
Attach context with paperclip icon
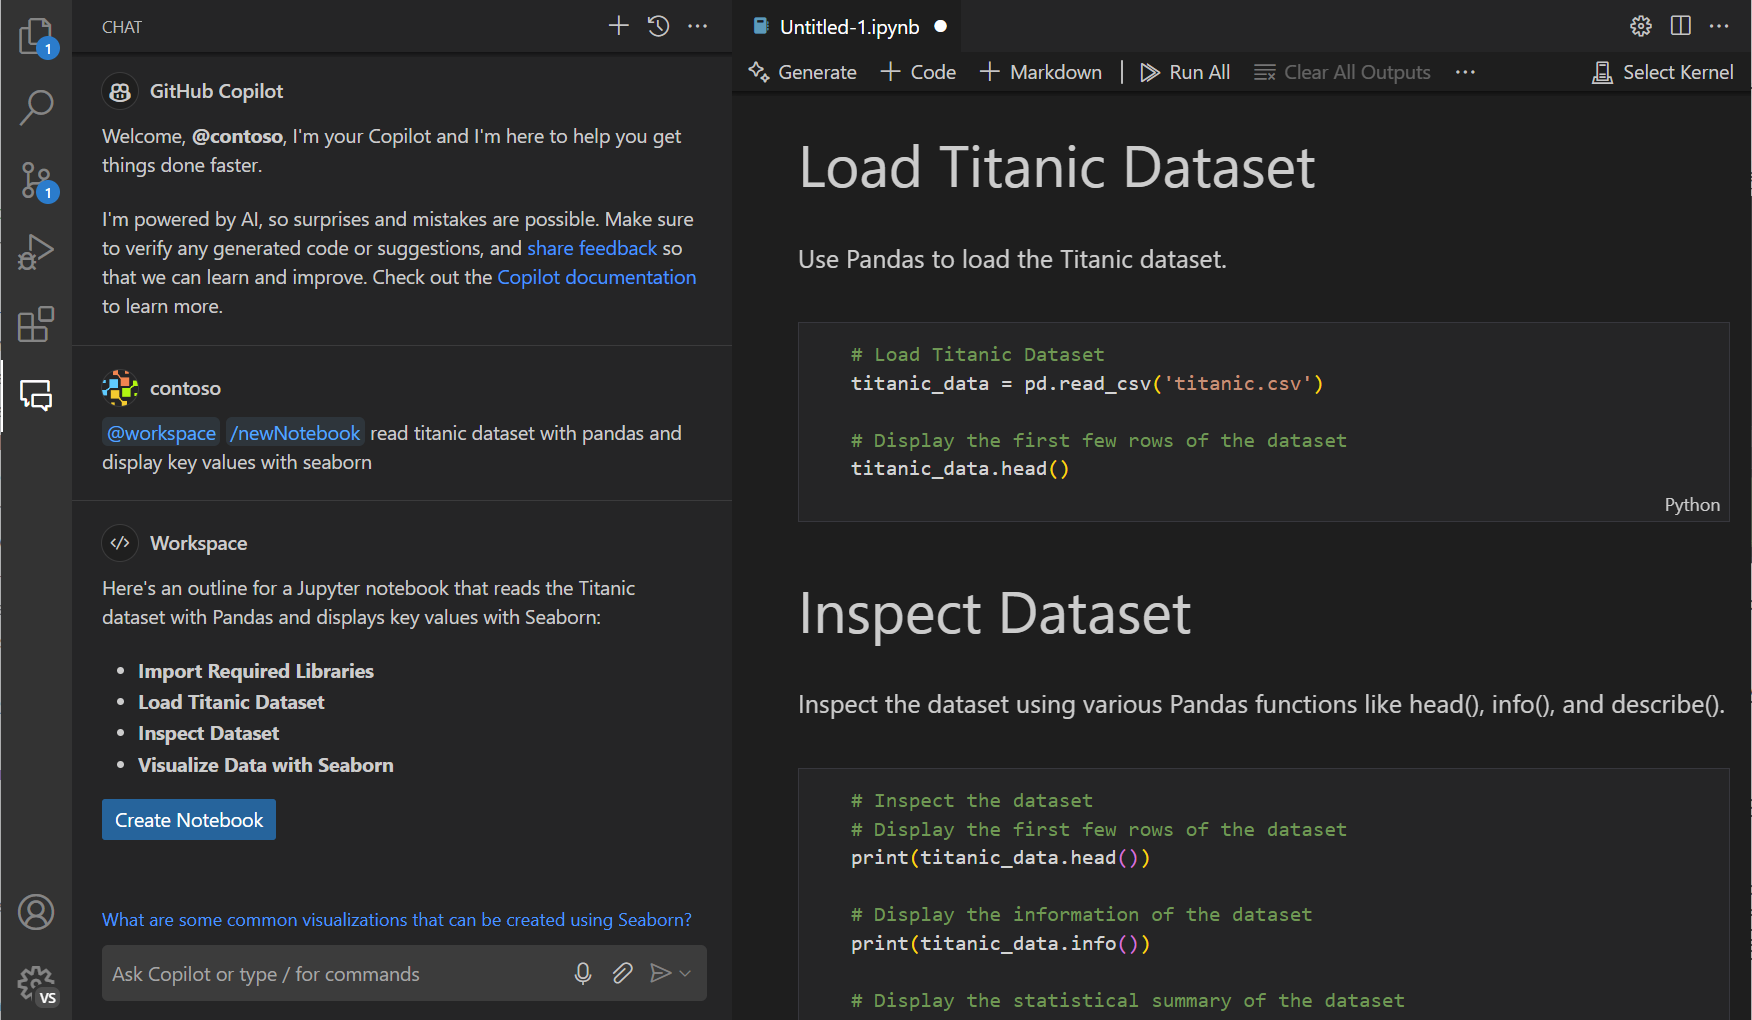click(622, 973)
